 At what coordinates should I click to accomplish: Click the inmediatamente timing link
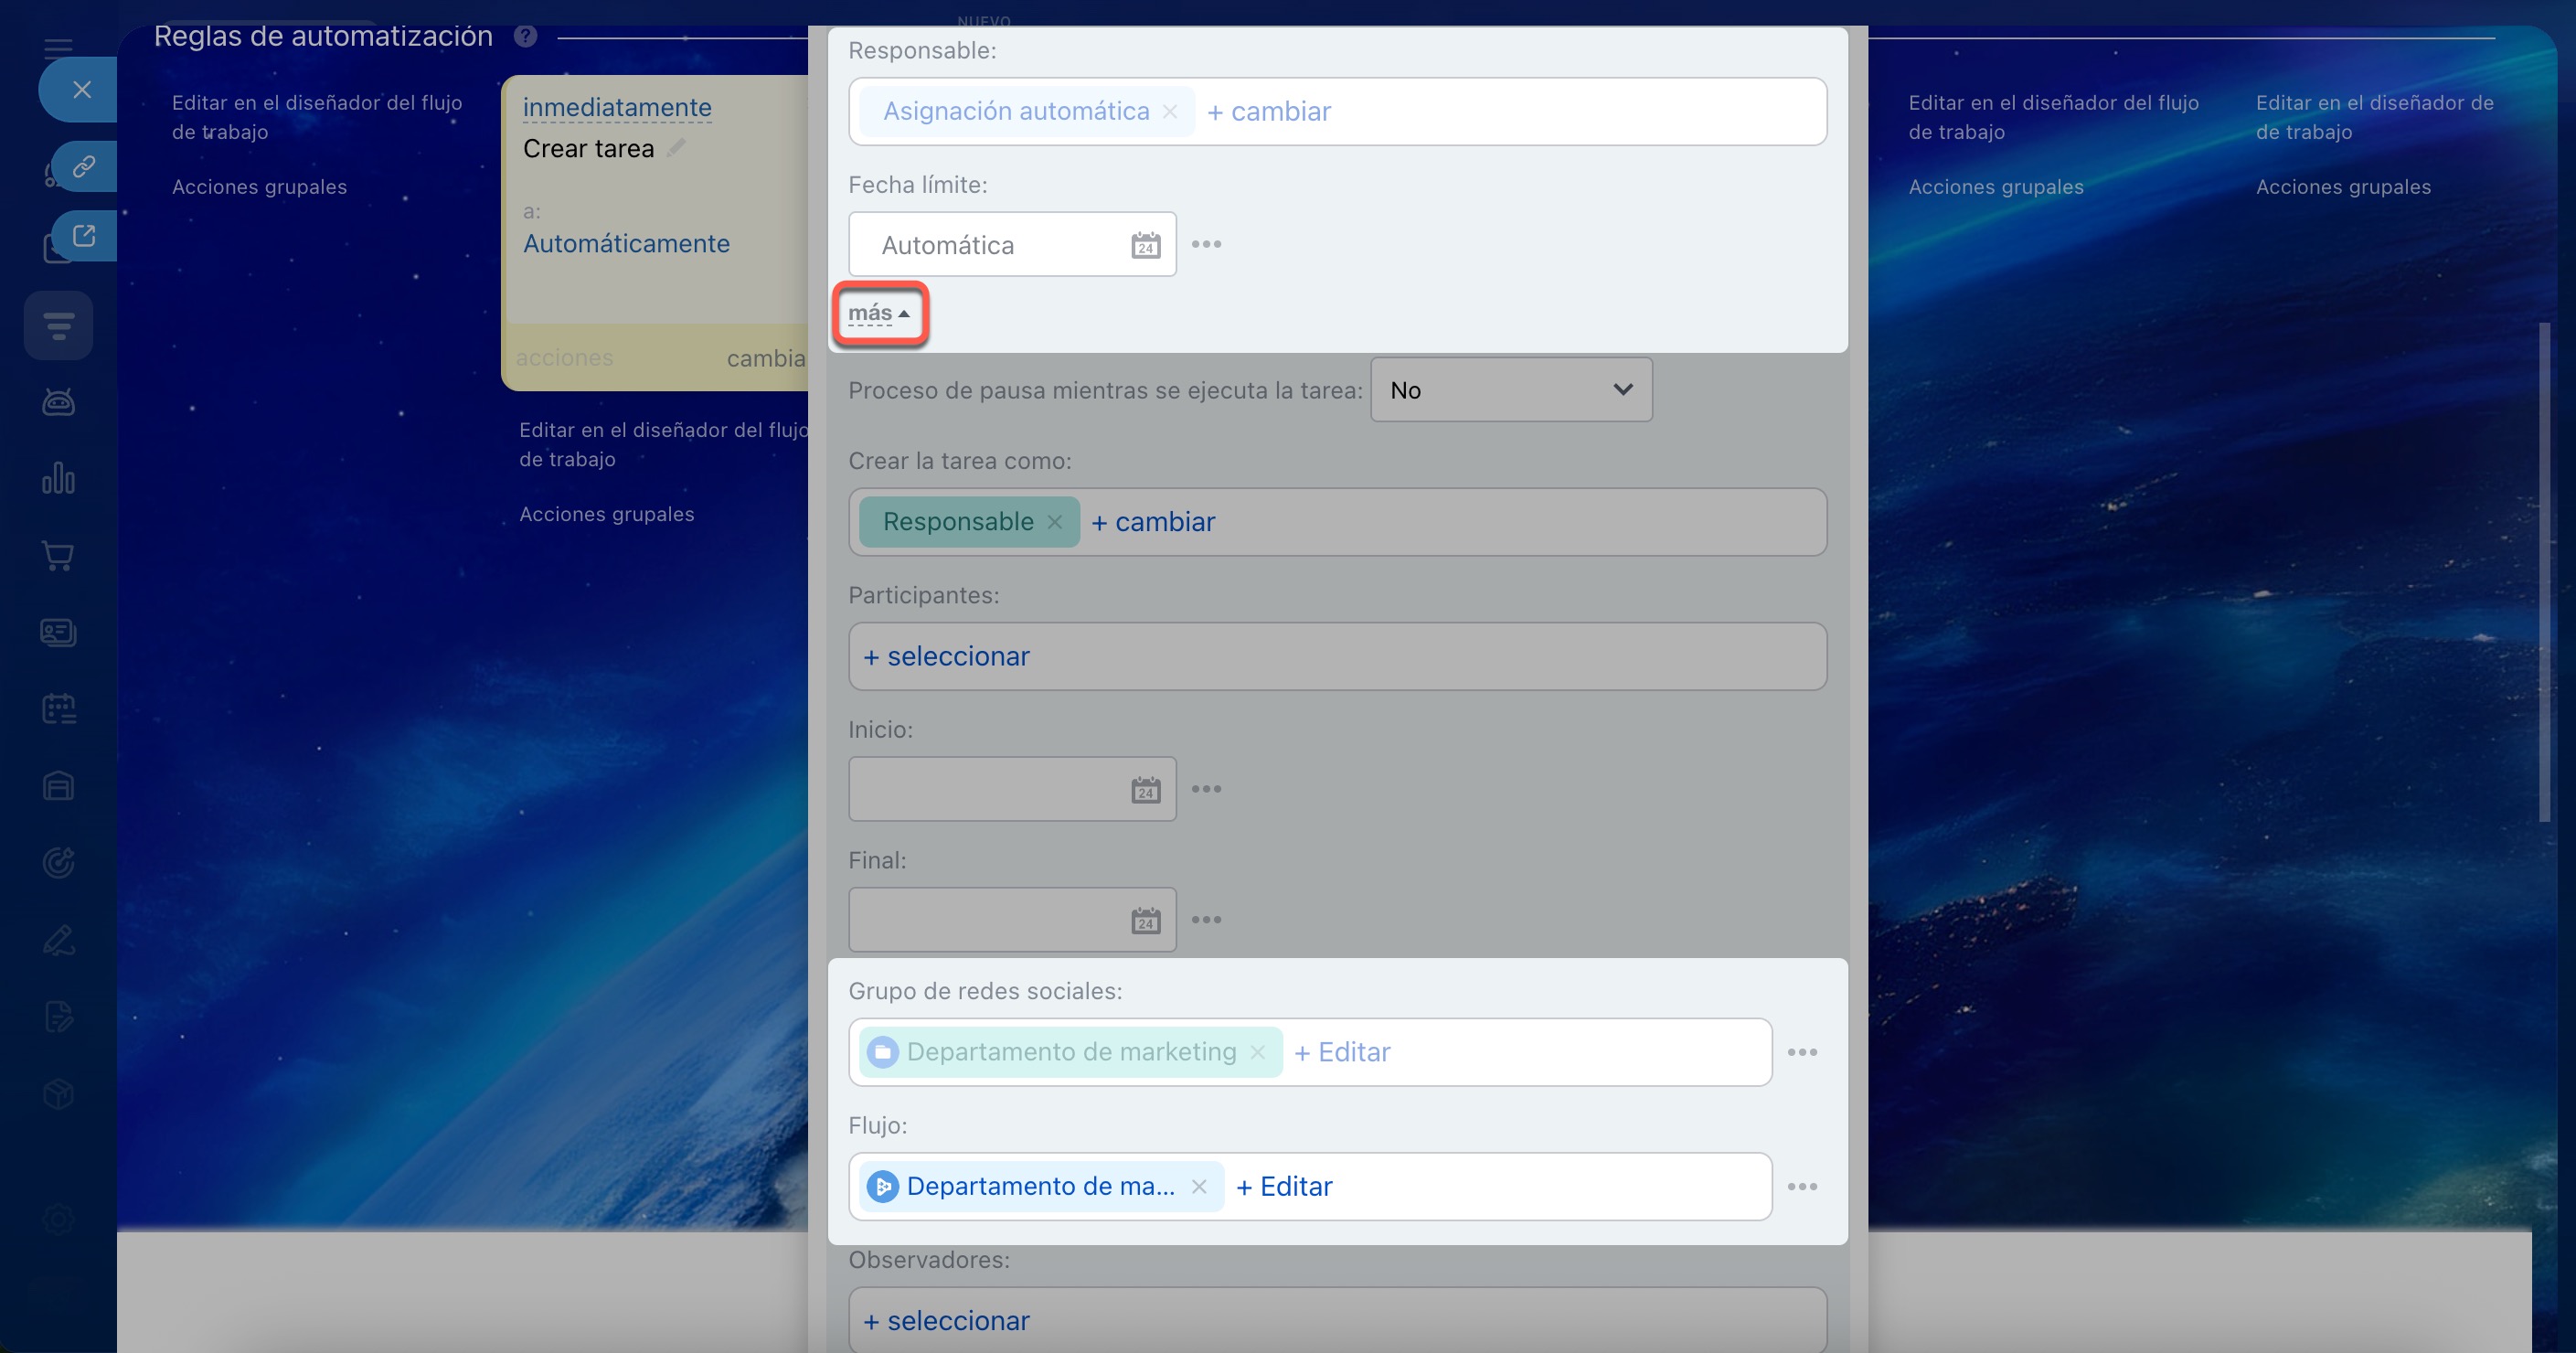tap(616, 108)
